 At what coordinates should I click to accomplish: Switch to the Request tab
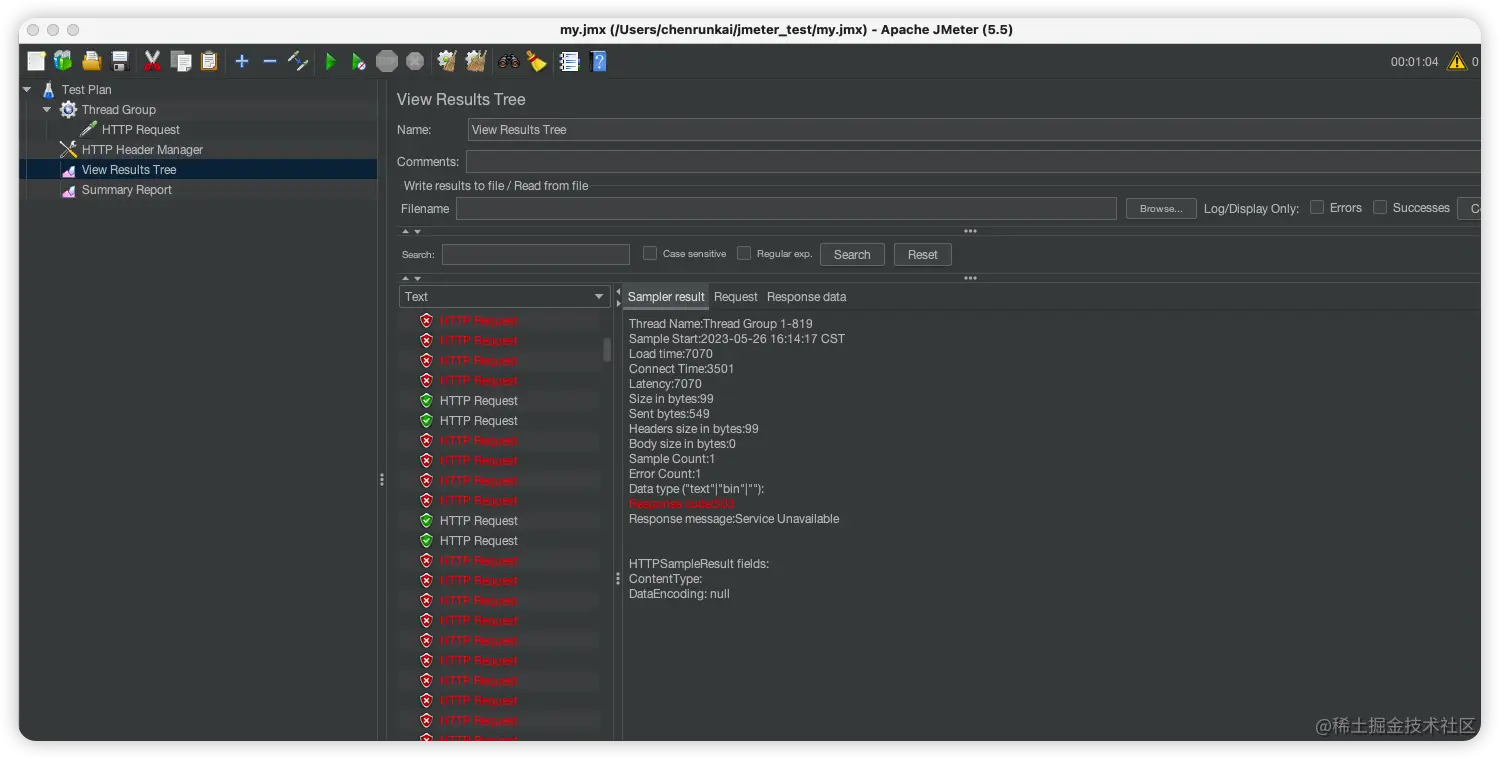tap(736, 297)
